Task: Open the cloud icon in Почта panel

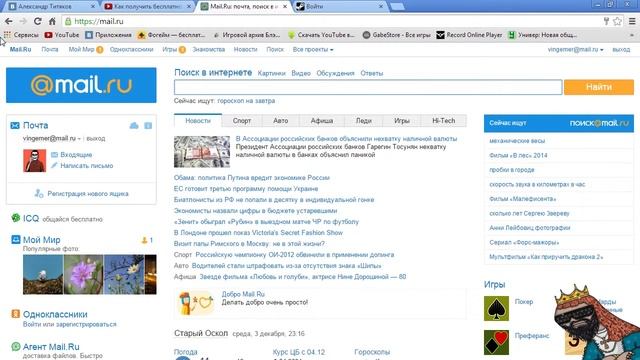Action: pyautogui.click(x=134, y=125)
